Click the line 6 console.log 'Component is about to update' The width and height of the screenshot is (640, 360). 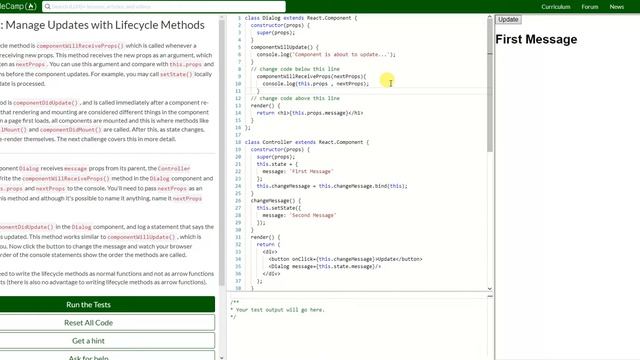326,54
